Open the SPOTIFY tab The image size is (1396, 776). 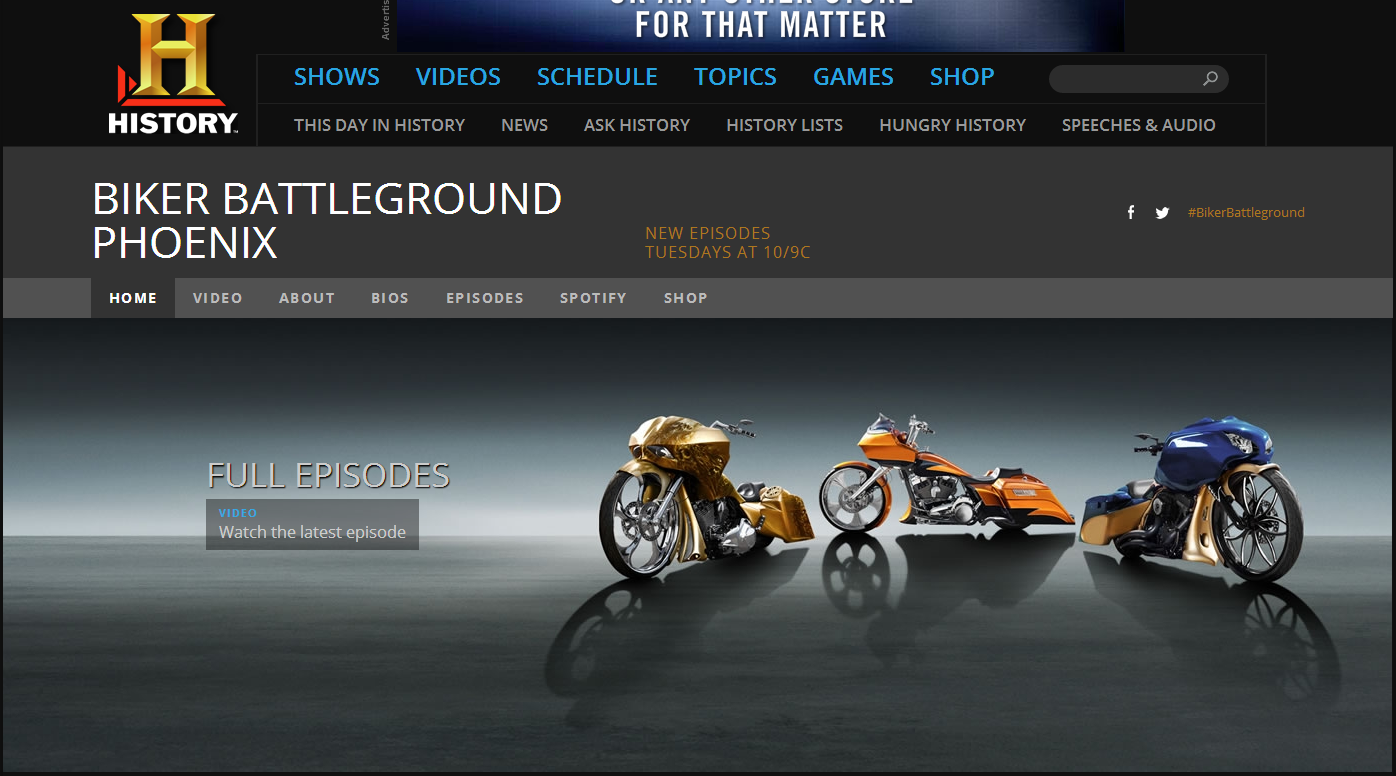point(593,298)
